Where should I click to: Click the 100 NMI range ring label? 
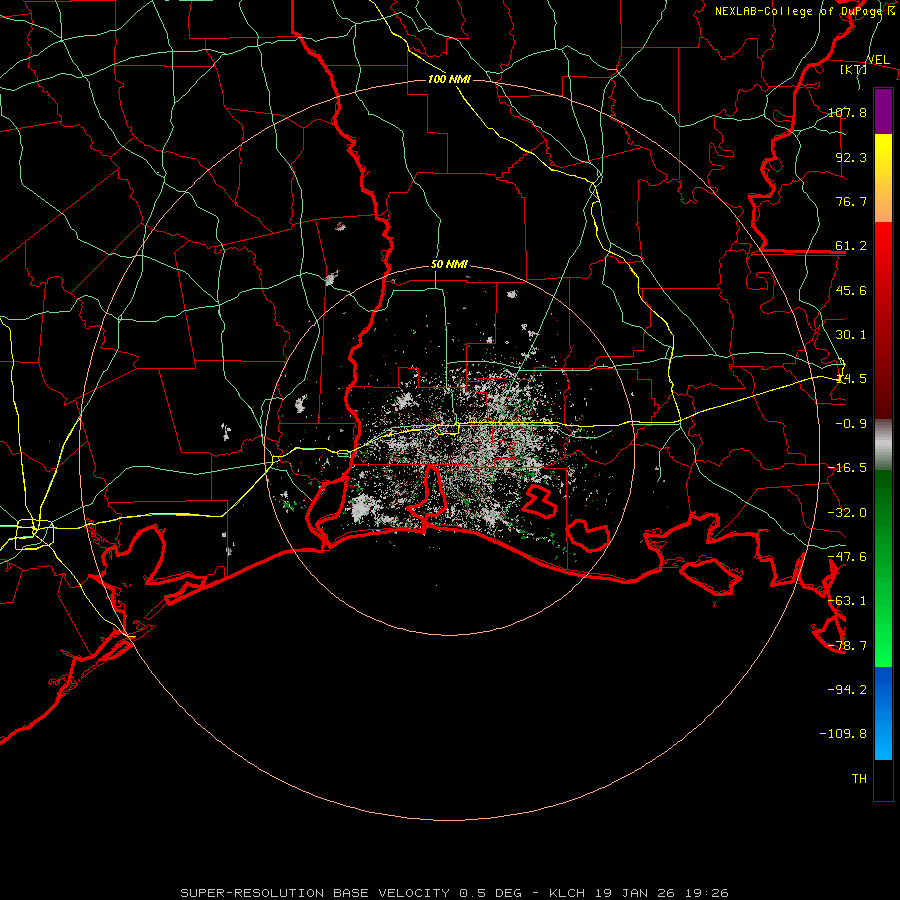449,79
